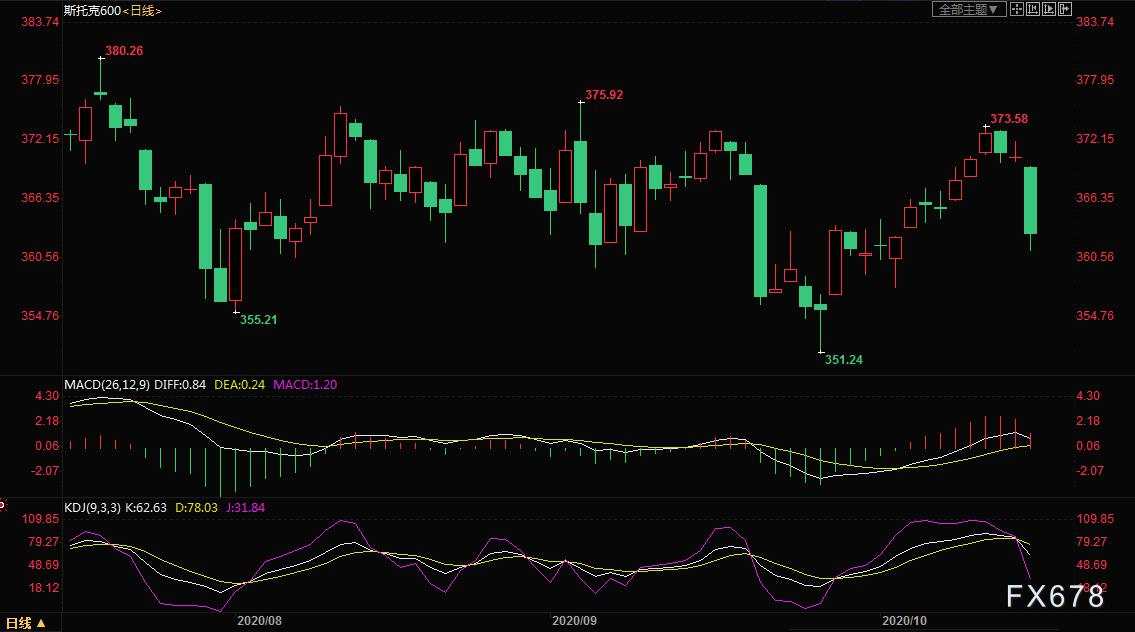Toggle the crosshair cursor icon
This screenshot has height=632, width=1135.
click(x=1016, y=9)
